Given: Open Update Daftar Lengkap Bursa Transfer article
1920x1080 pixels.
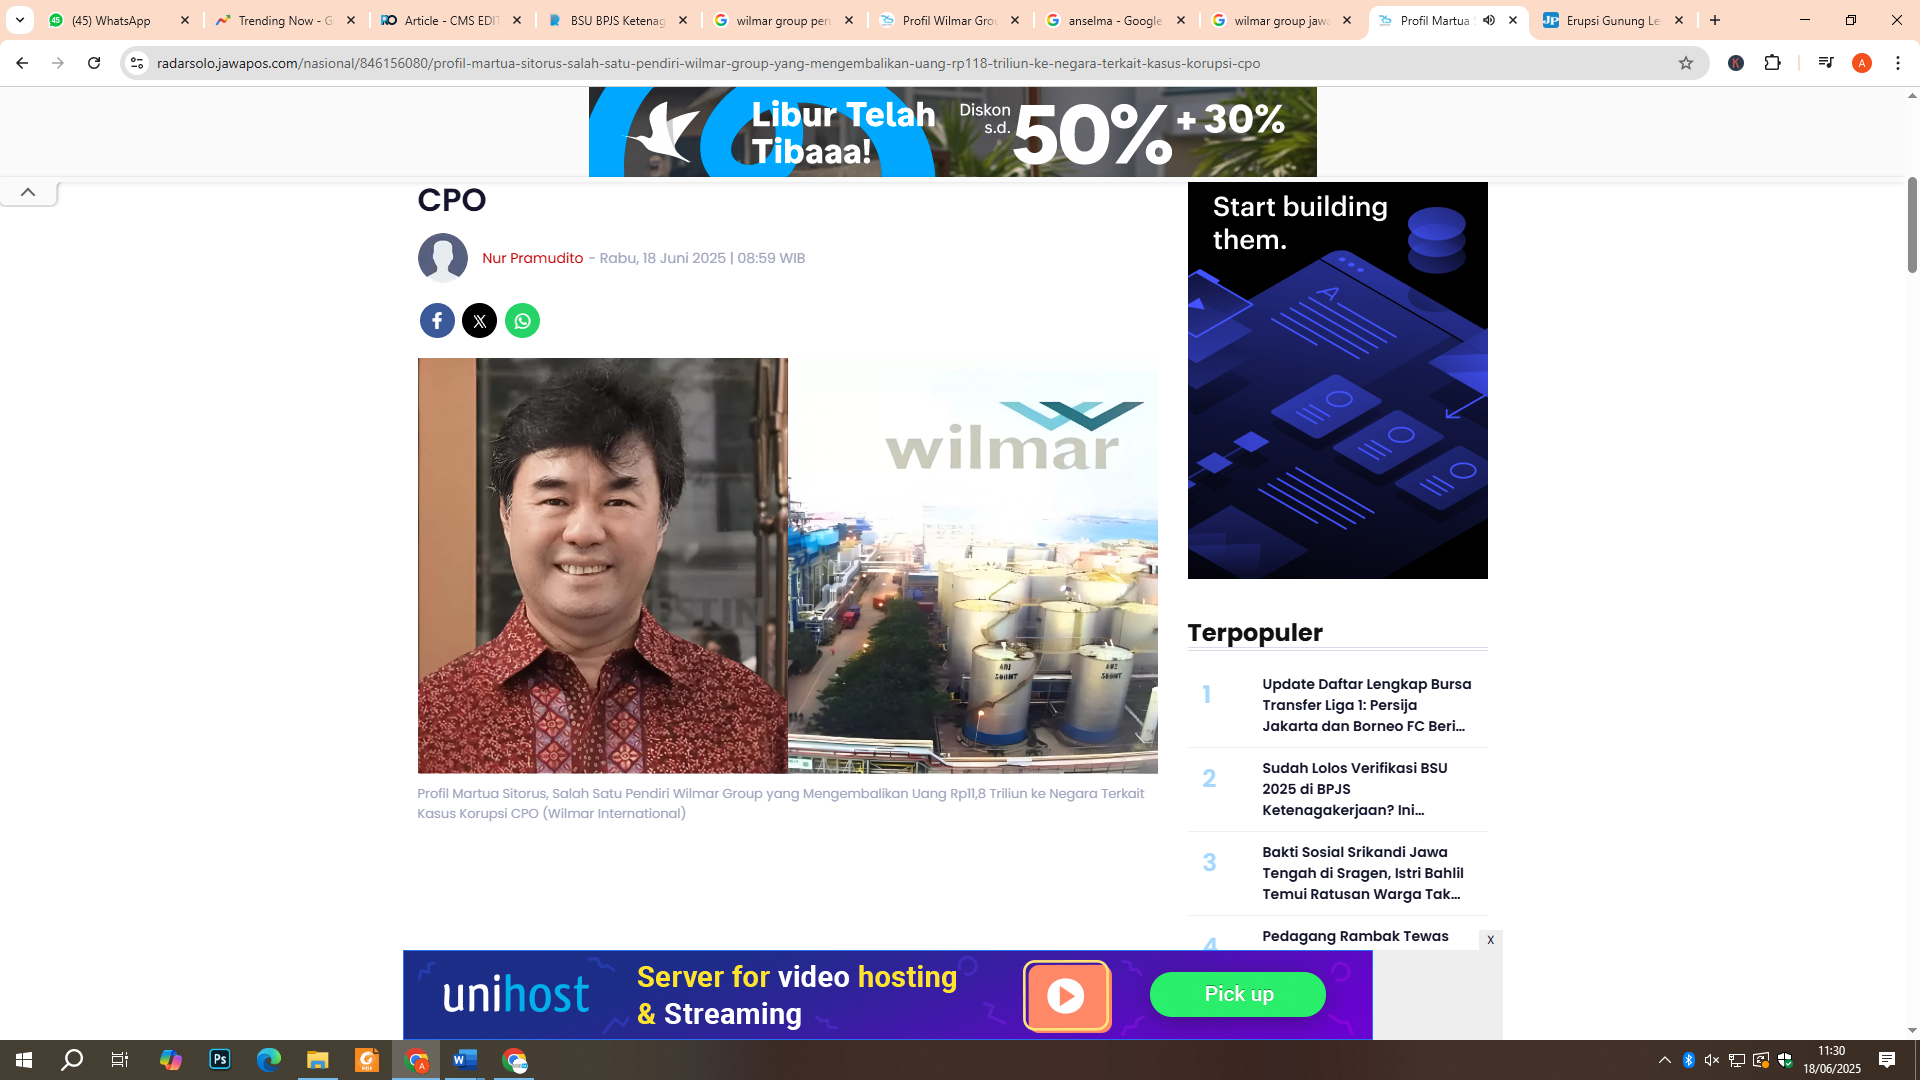Looking at the screenshot, I should (x=1366, y=705).
